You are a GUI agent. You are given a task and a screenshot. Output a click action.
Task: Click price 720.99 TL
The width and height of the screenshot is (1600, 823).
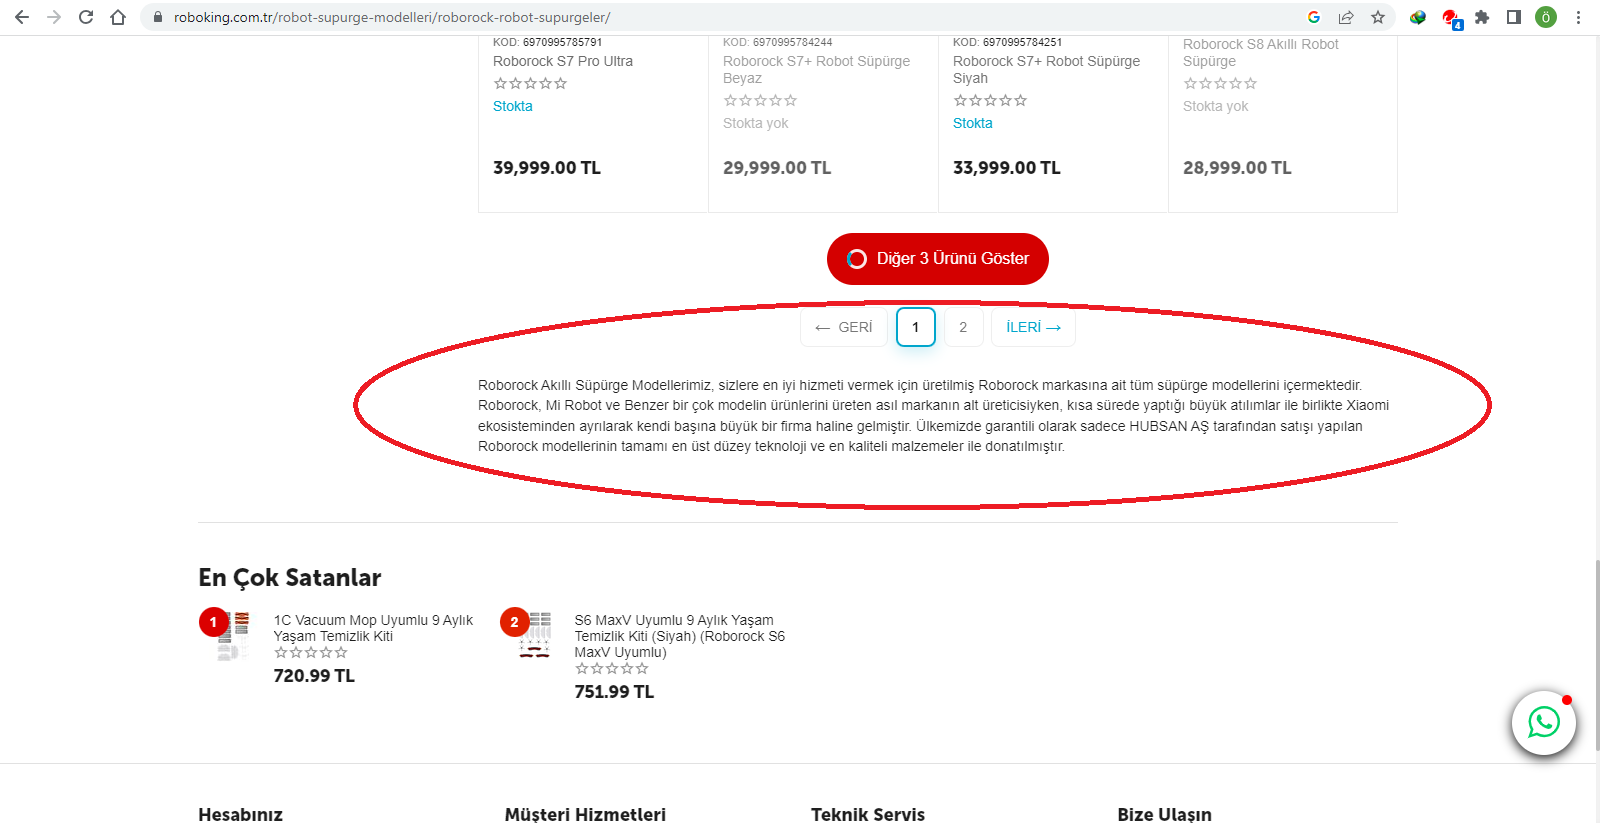[314, 676]
